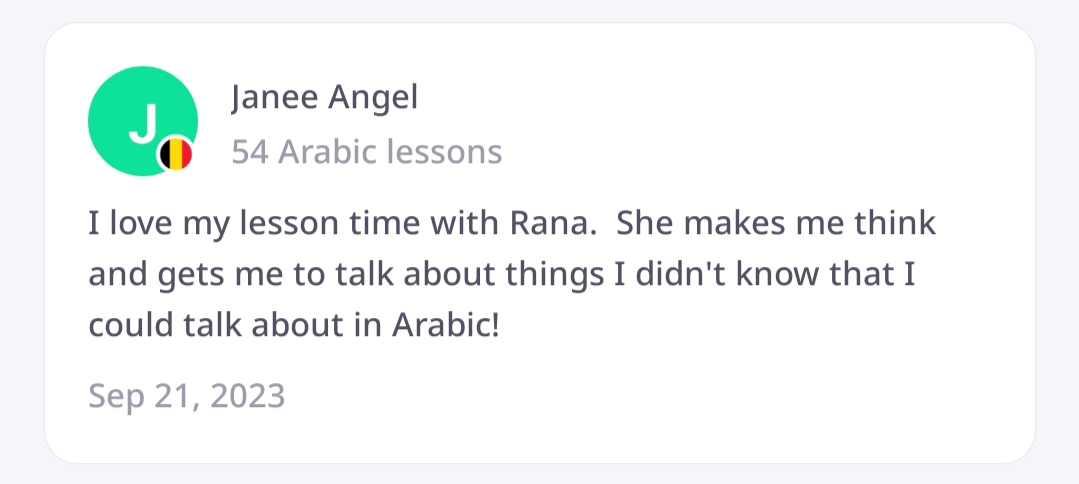Click the letter J inside the avatar
Screen dimensions: 1079x484
(x=145, y=122)
